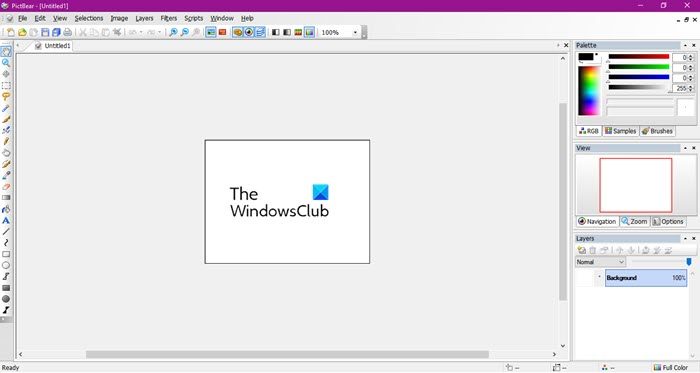Screen dimensions: 700x373
Task: Toggle the grayscale mode toolbar icon
Action: tap(287, 32)
